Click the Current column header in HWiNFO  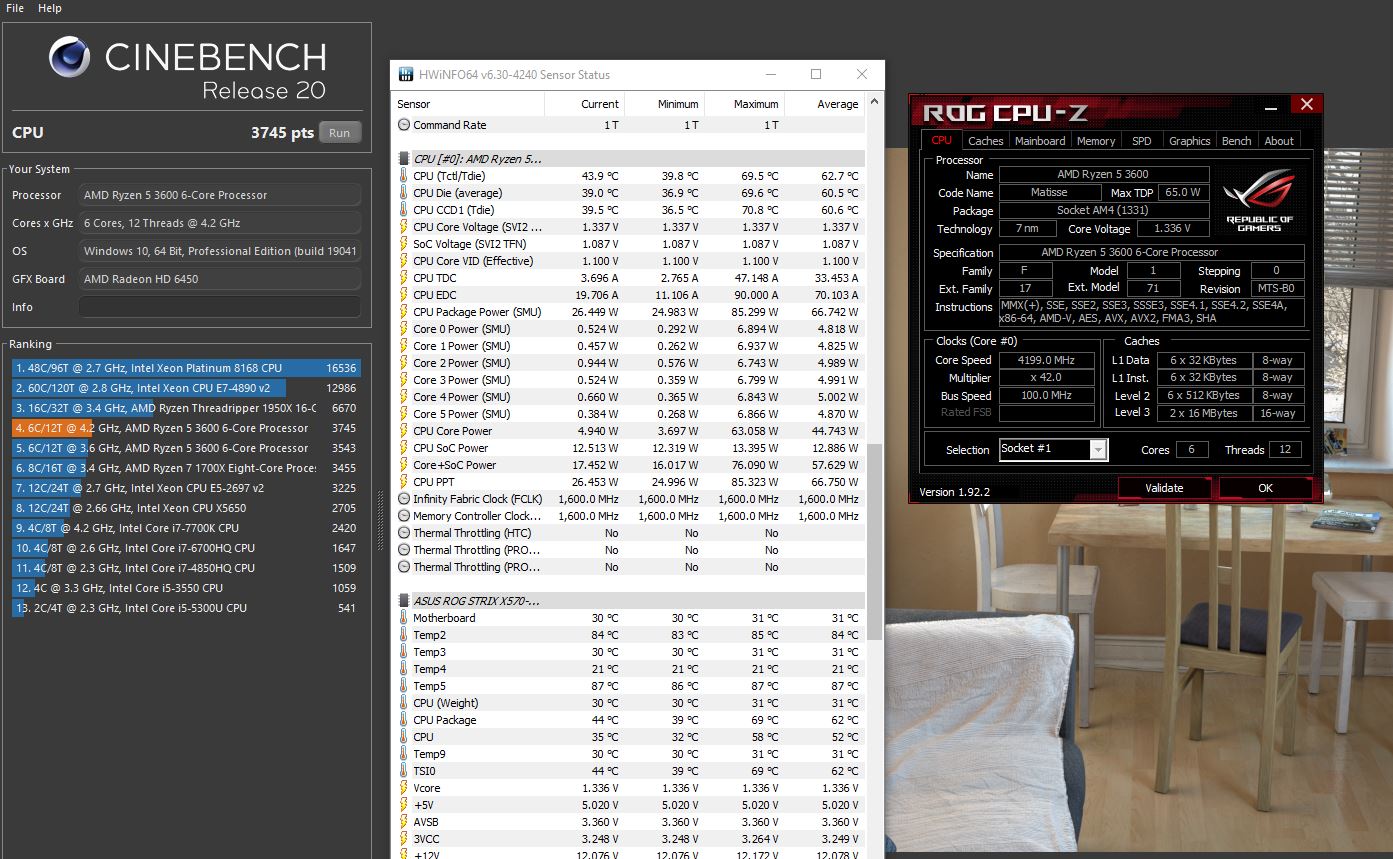click(584, 104)
